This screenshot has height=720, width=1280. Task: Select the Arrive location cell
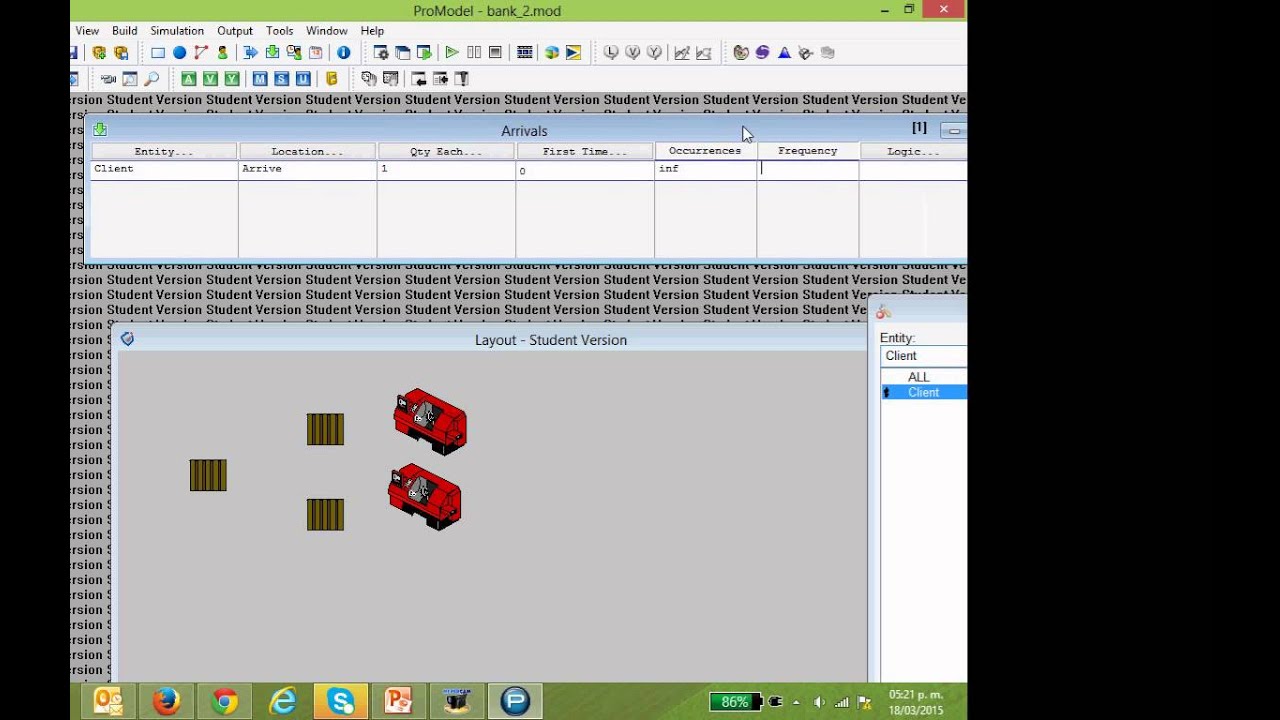tap(307, 170)
